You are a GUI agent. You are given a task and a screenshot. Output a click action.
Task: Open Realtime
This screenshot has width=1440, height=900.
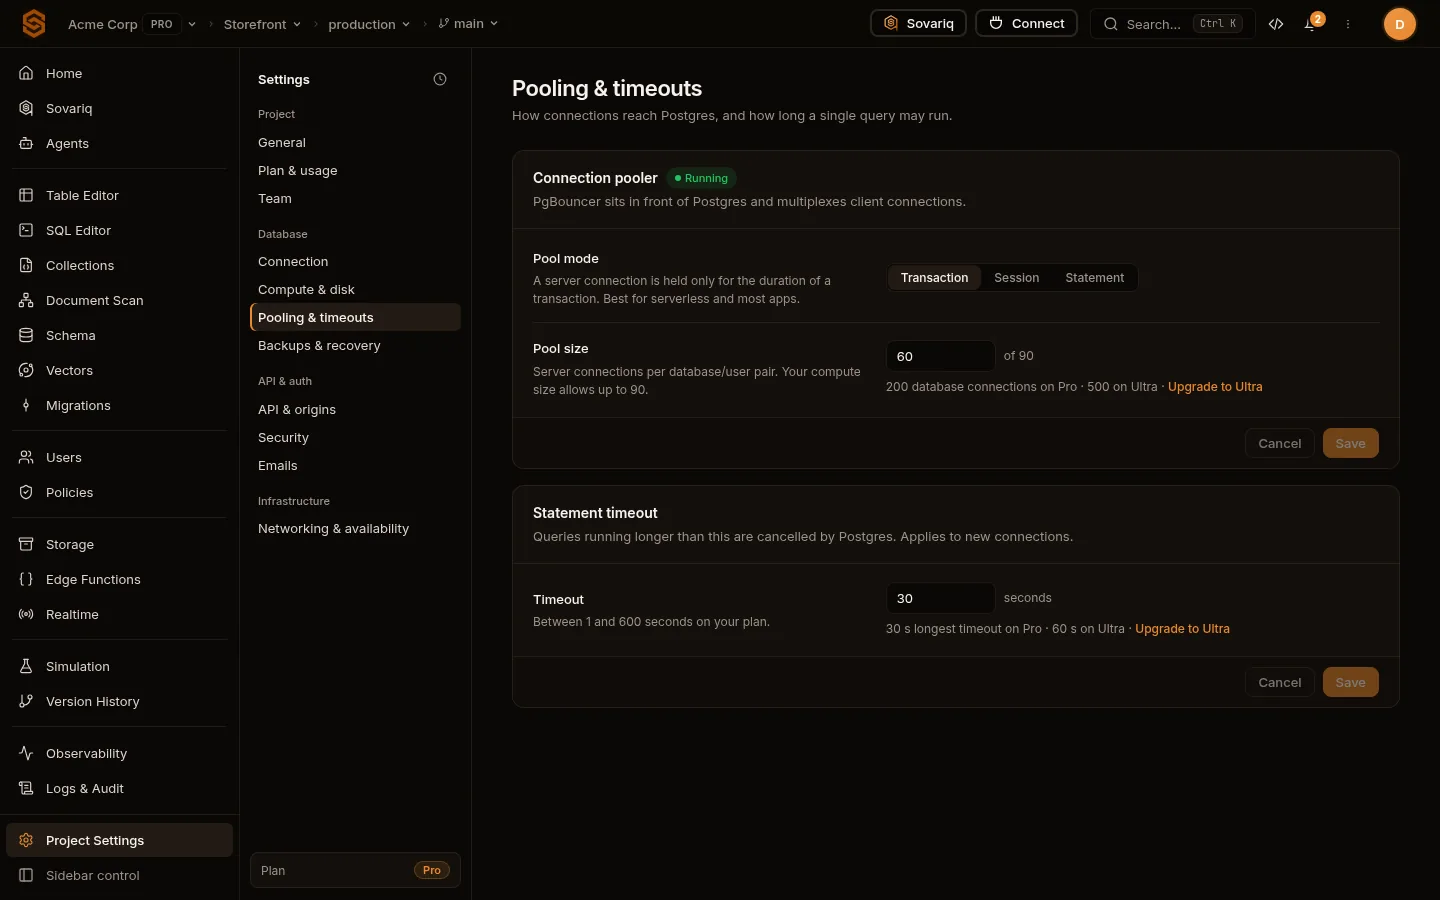tap(120, 614)
